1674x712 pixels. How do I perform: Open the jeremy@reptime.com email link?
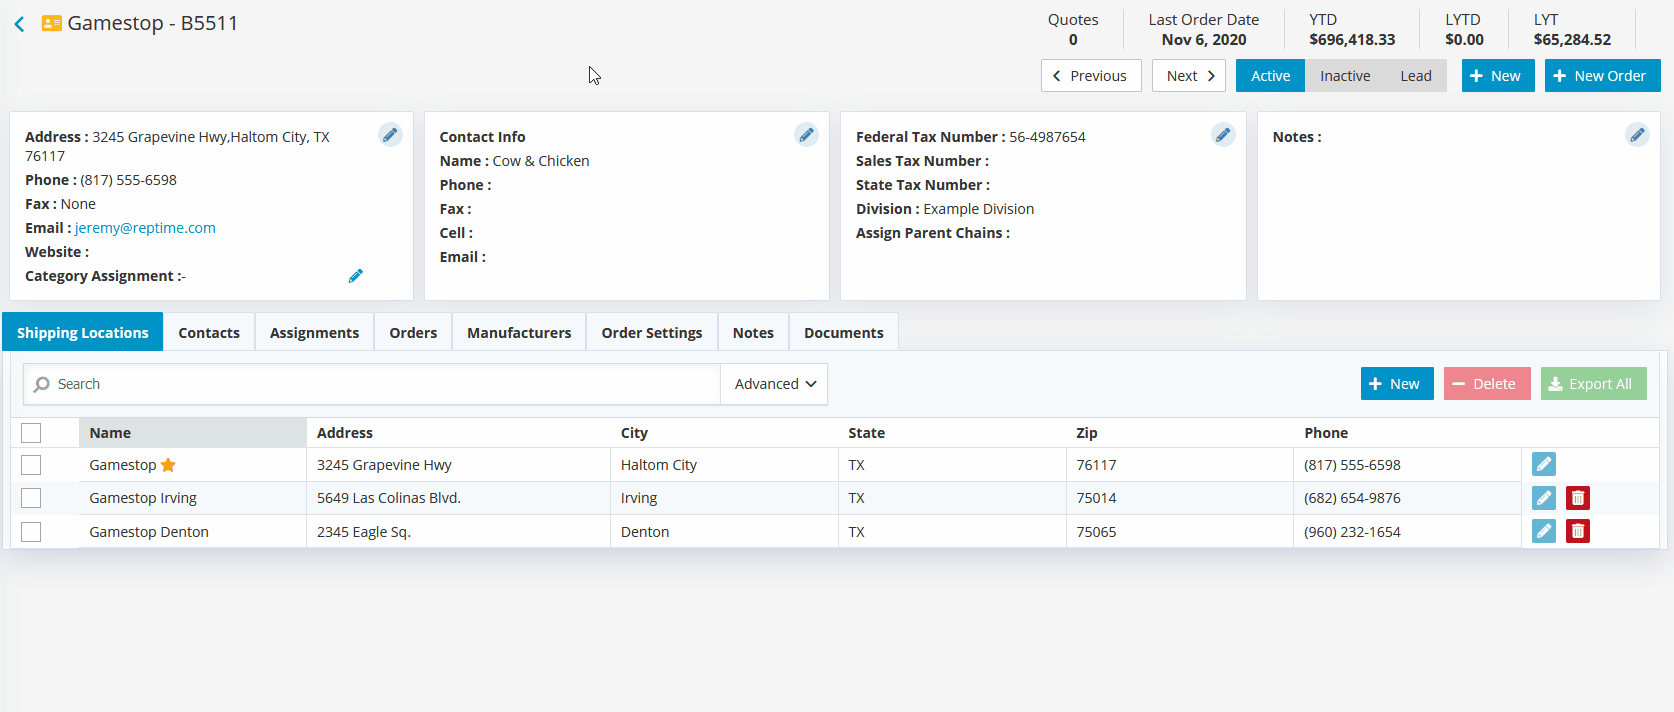145,228
